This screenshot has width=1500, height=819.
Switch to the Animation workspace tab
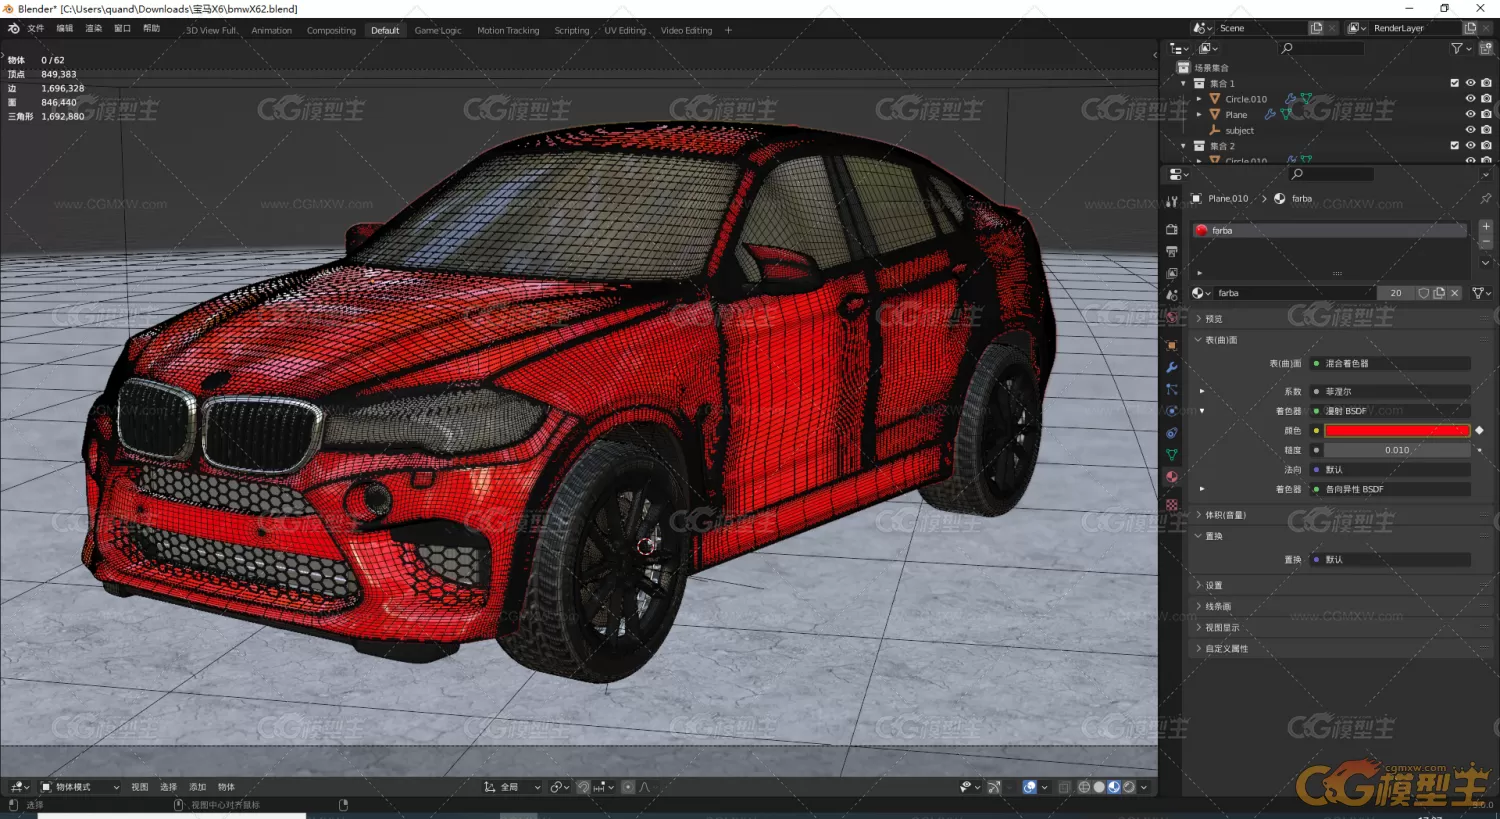tap(272, 30)
